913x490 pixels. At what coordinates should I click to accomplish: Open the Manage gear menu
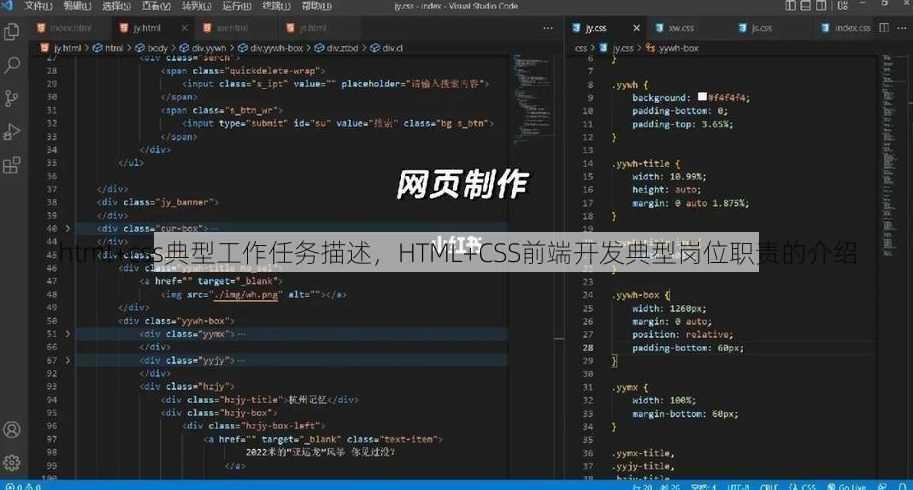[12, 463]
